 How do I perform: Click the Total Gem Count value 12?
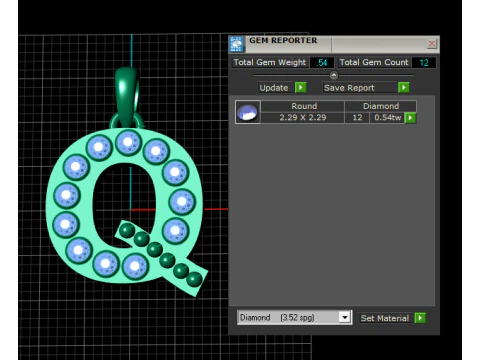424,63
